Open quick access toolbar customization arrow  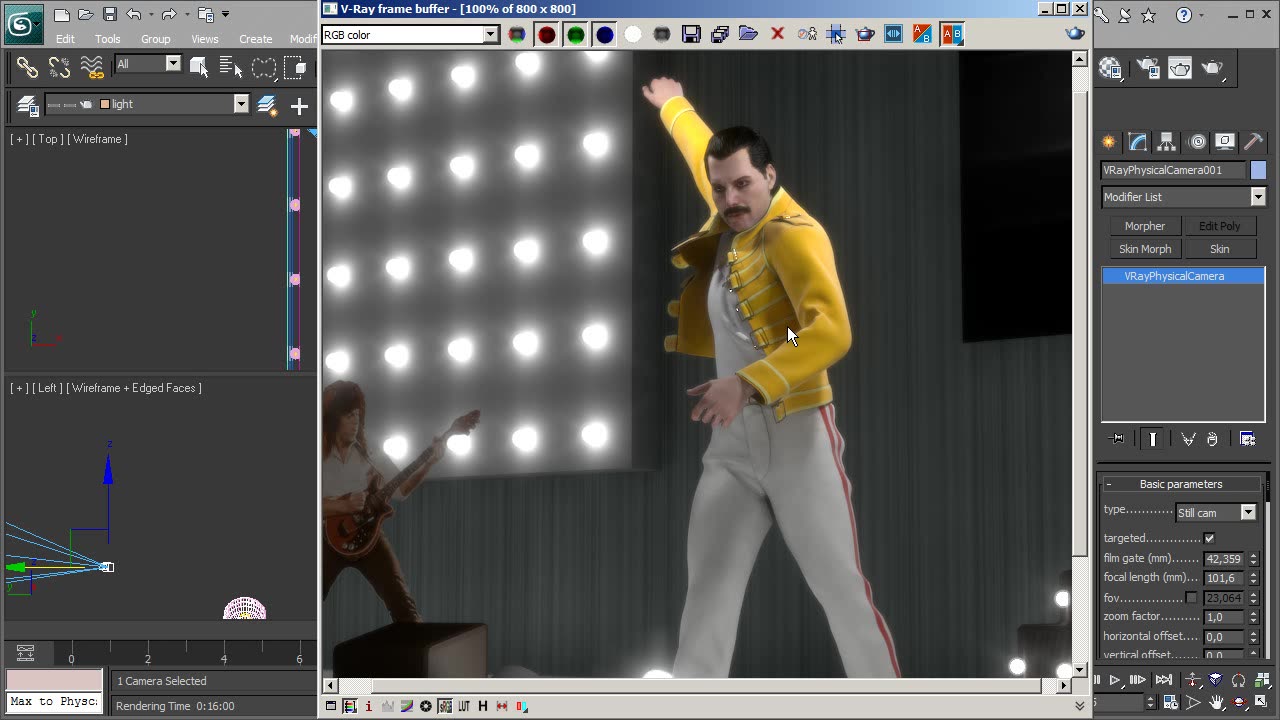pyautogui.click(x=225, y=15)
